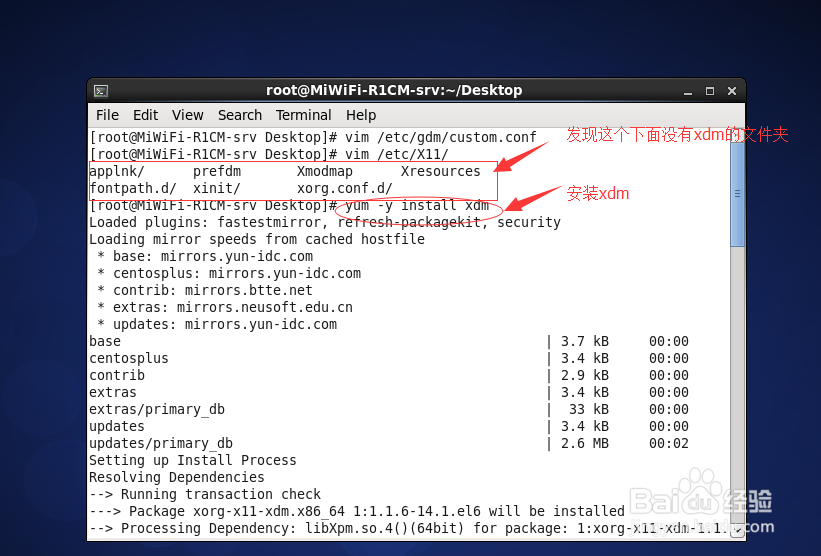Click the 'fontpath.d/' entry
The image size is (821, 556).
pyautogui.click(x=133, y=188)
